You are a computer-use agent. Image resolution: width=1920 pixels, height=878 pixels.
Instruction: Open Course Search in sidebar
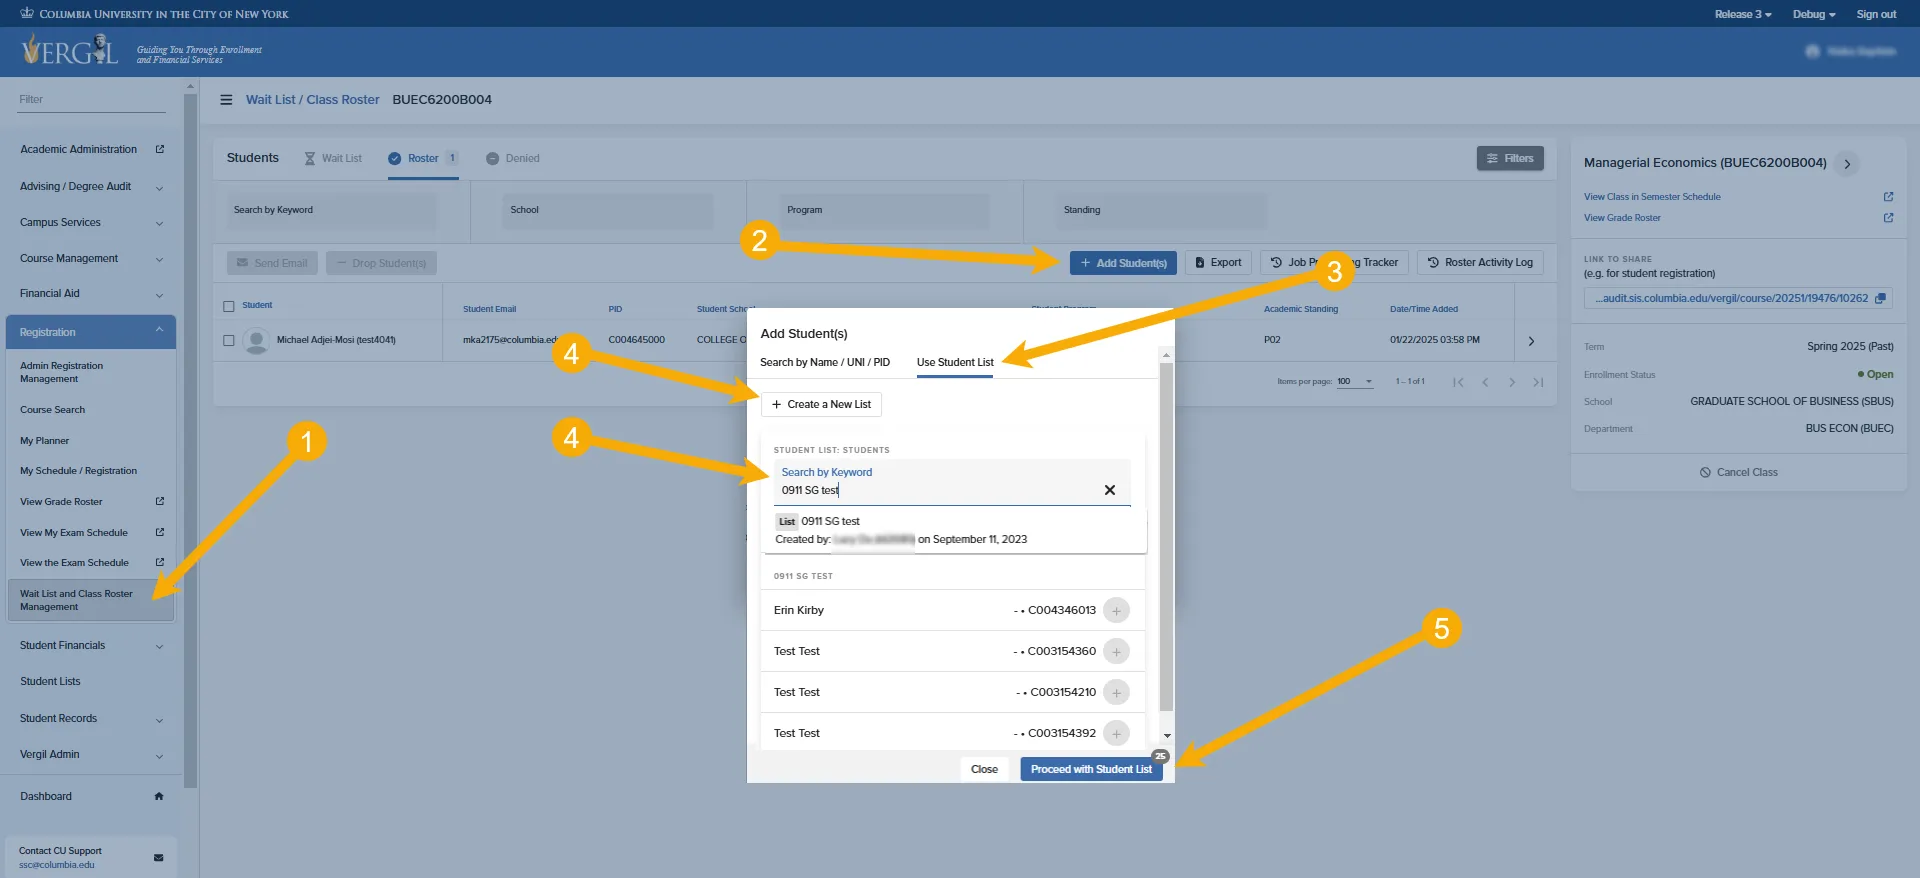pos(52,409)
